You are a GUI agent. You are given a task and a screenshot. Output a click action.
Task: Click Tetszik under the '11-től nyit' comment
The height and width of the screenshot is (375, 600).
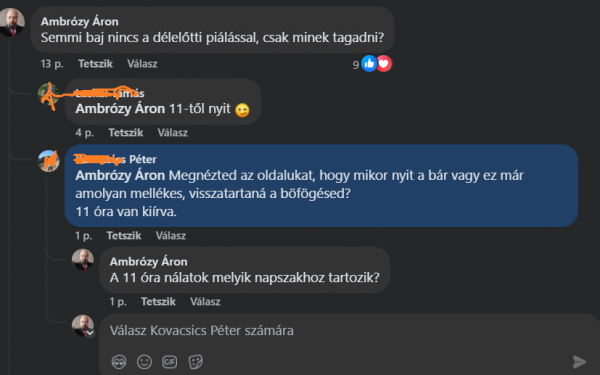(126, 132)
